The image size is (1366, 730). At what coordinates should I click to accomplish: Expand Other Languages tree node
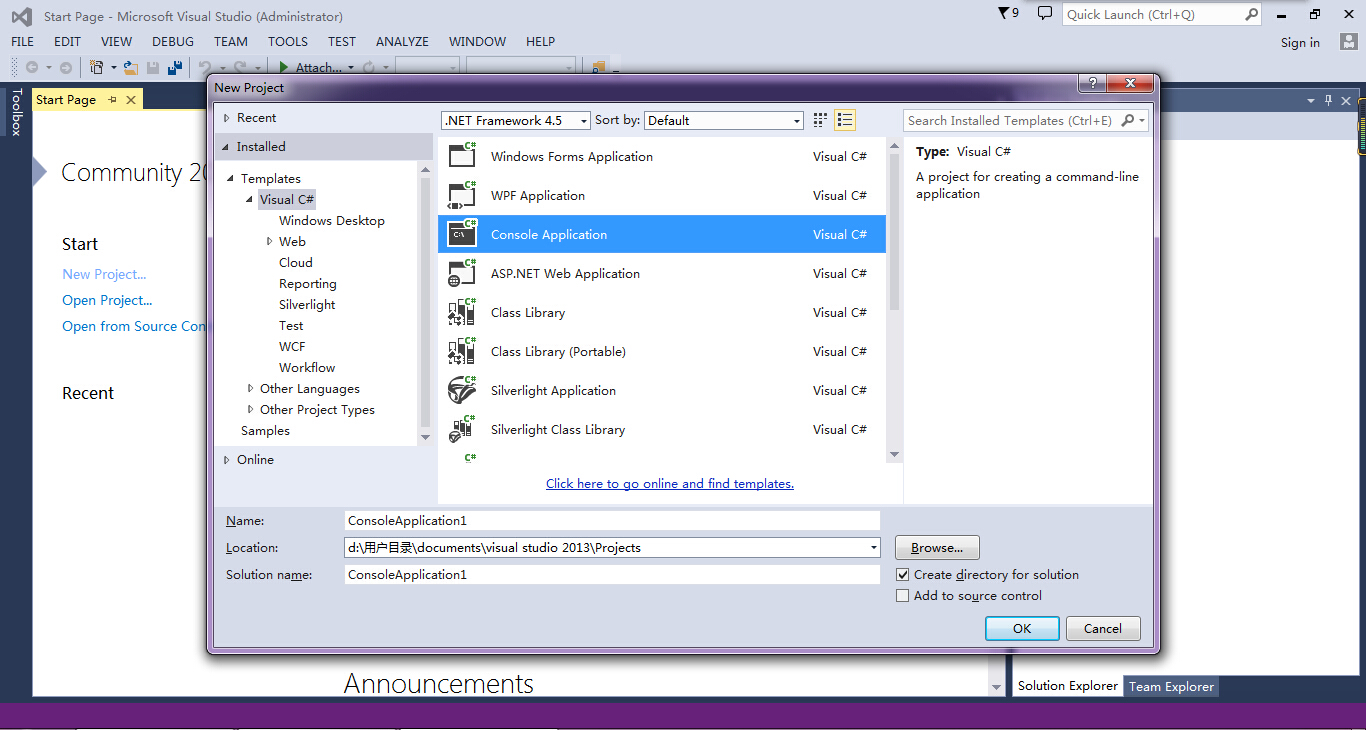[x=251, y=389]
